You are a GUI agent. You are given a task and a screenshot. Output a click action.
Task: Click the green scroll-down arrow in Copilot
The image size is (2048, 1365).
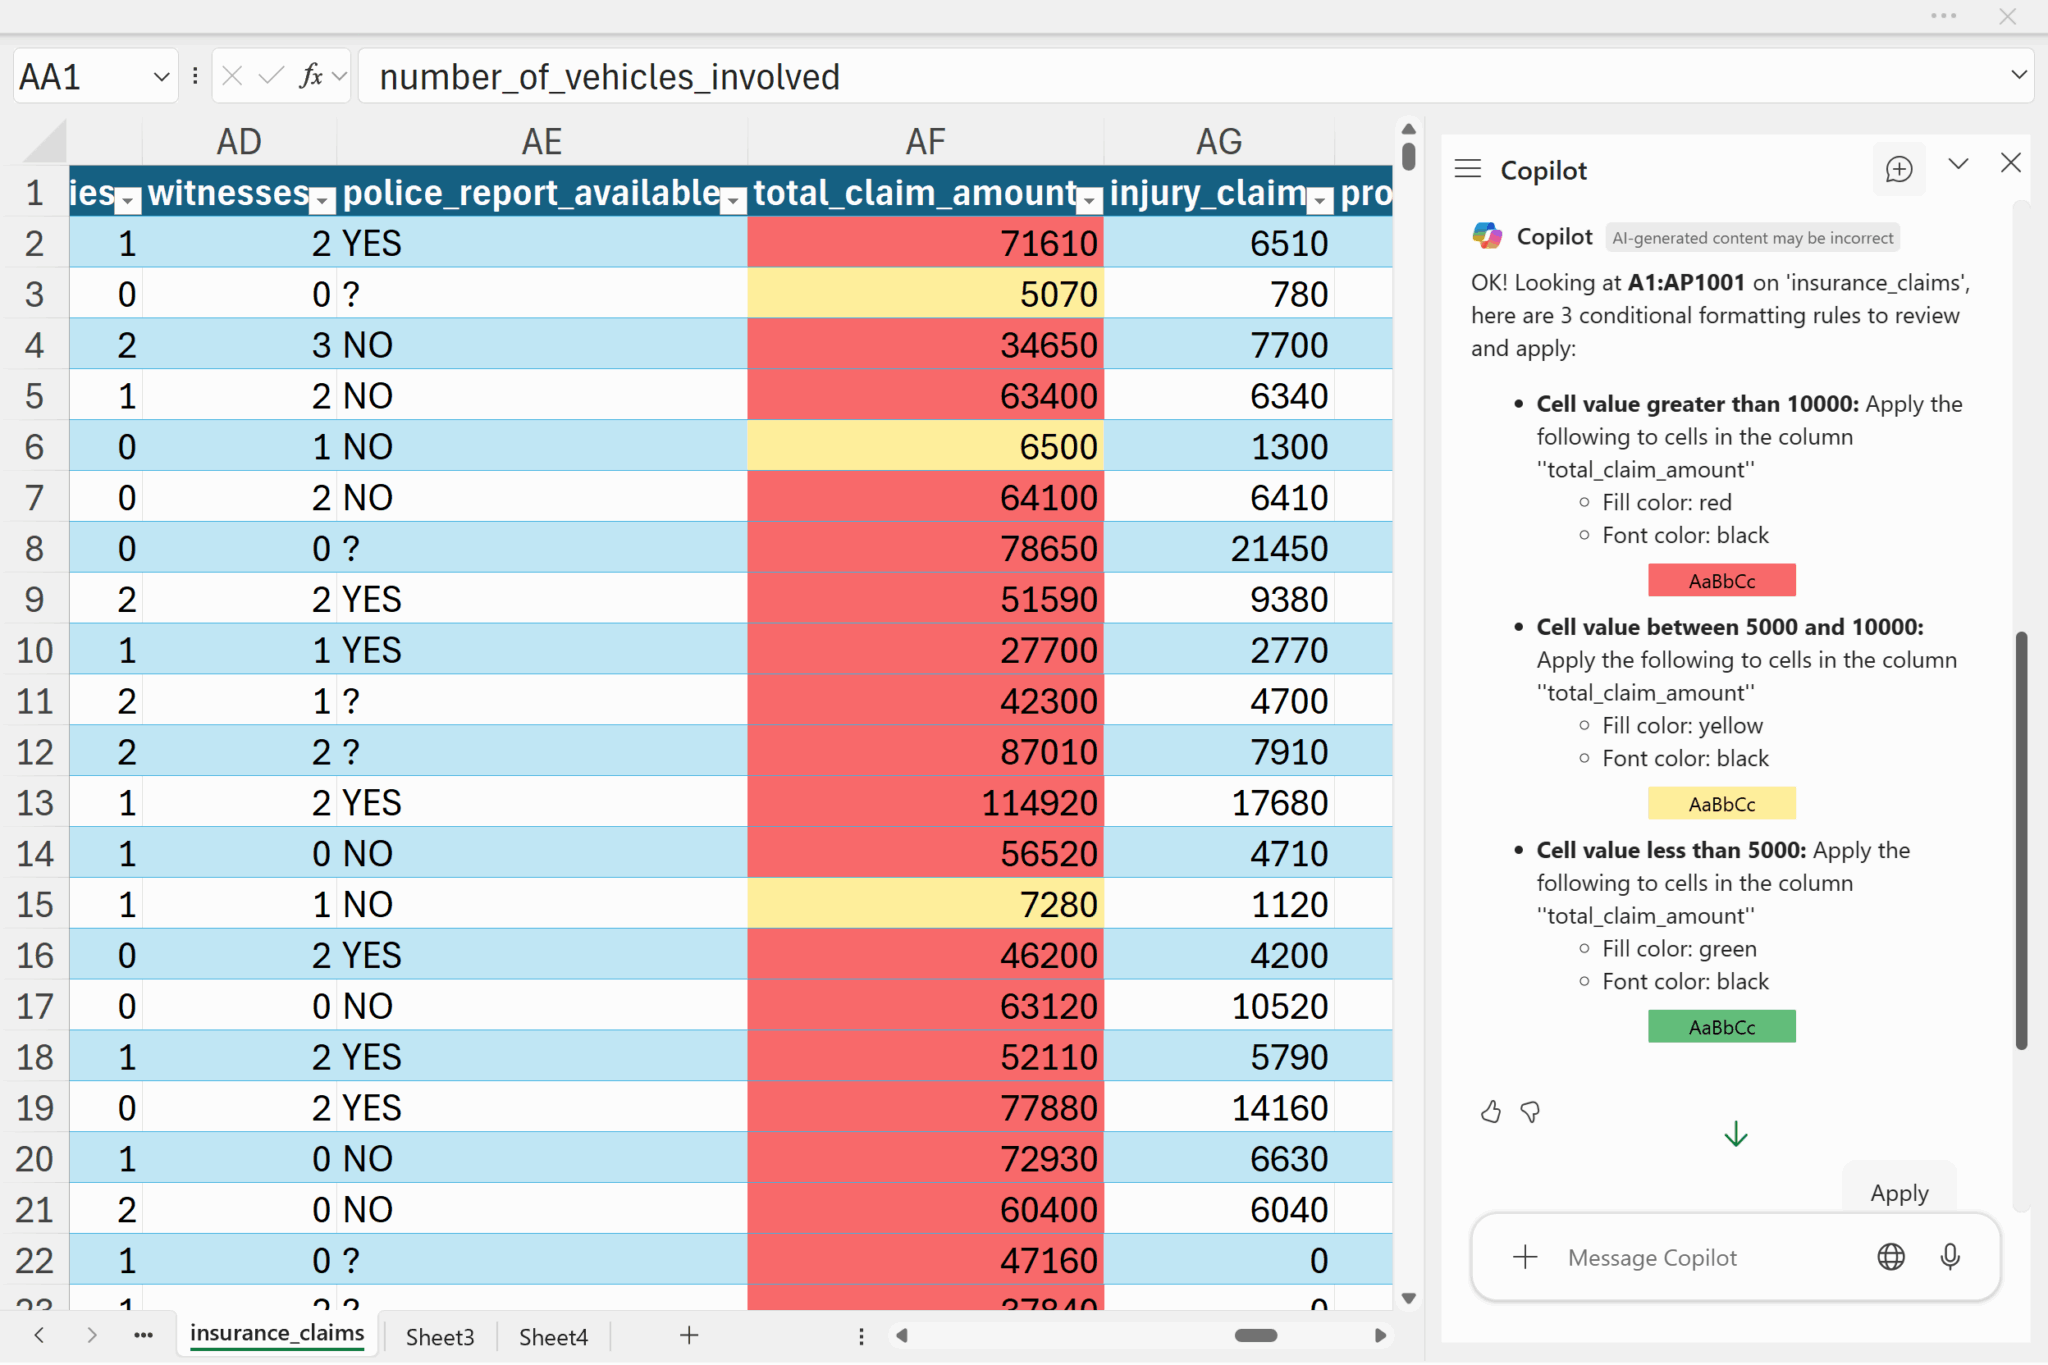click(x=1736, y=1134)
